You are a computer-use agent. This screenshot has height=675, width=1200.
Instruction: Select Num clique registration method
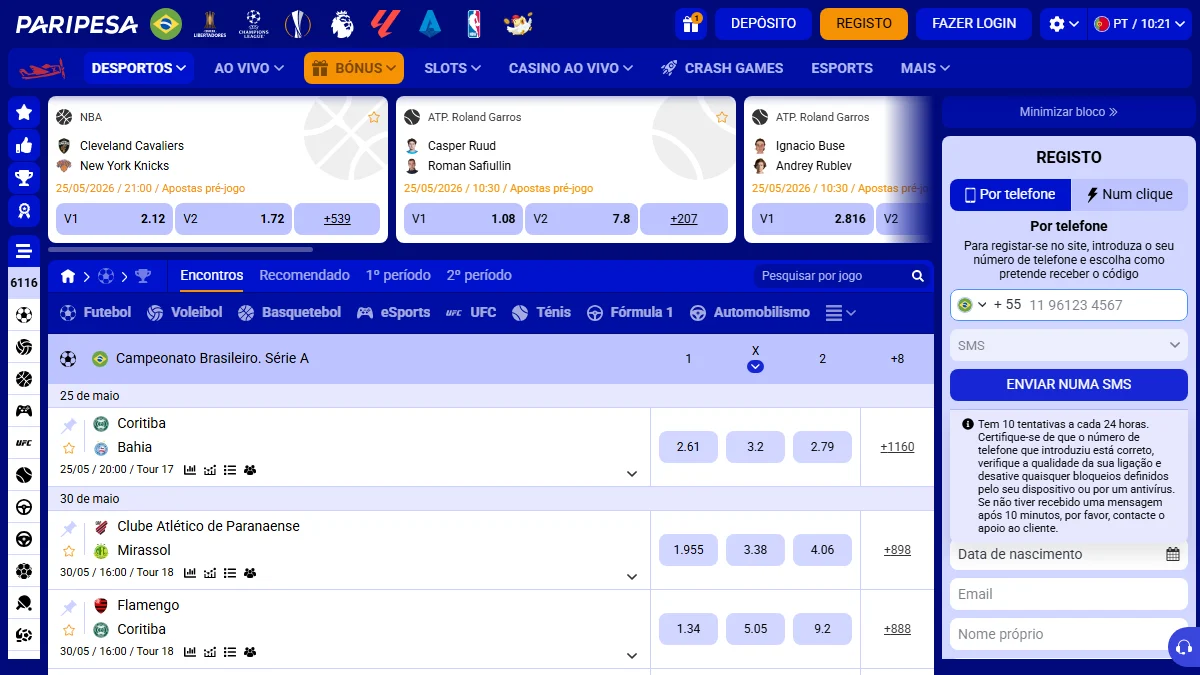click(x=1130, y=194)
